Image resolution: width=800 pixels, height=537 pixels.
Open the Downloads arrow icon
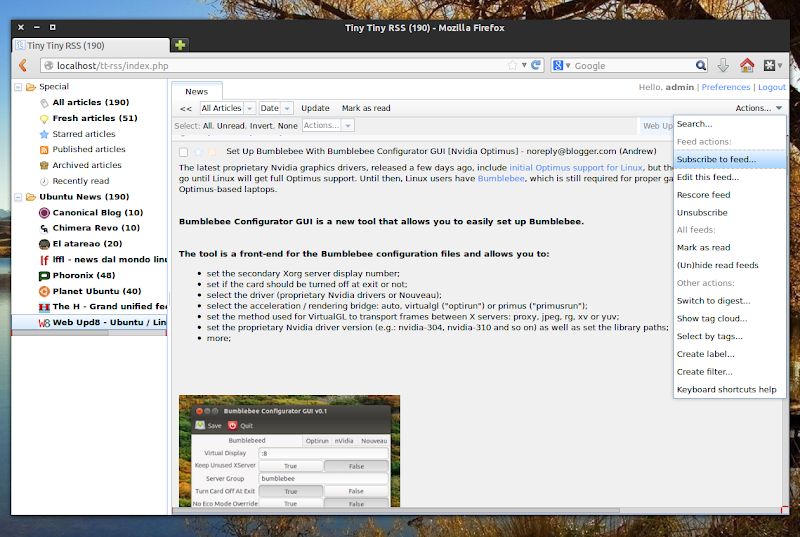[x=723, y=65]
